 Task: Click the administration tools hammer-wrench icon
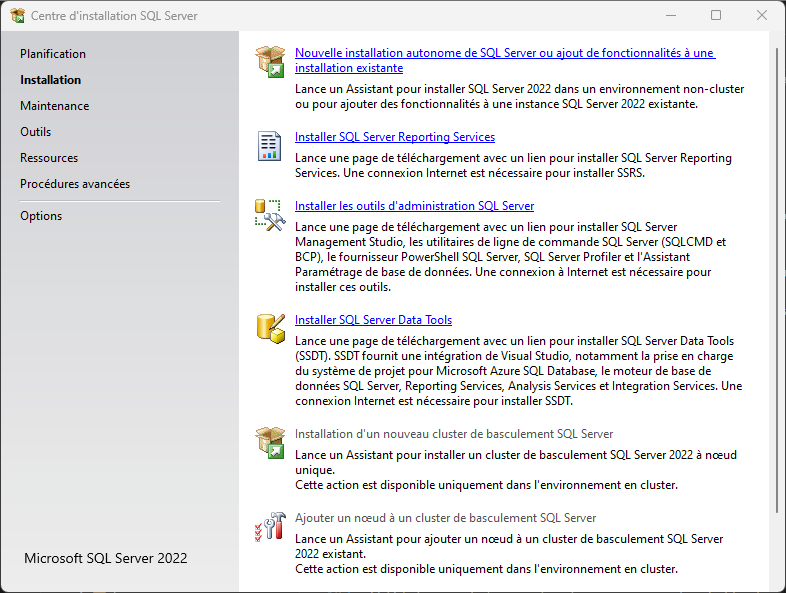(x=270, y=216)
